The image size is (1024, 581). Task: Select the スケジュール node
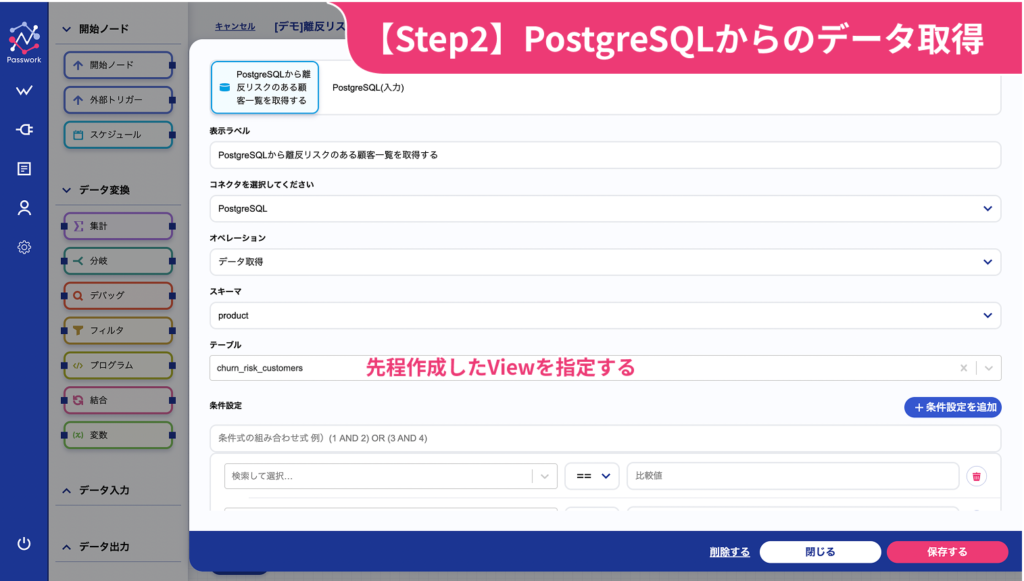(x=118, y=134)
